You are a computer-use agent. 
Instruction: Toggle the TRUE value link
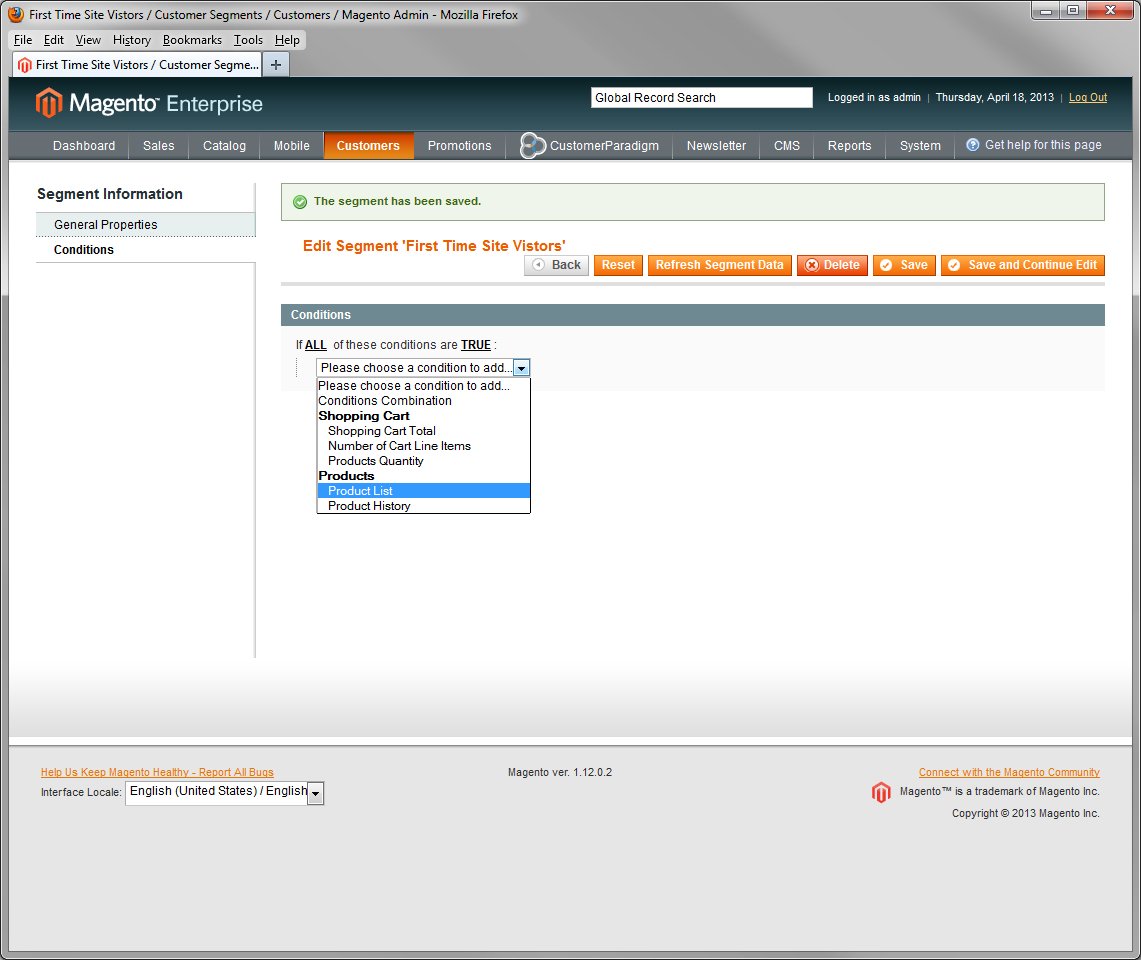[x=475, y=345]
